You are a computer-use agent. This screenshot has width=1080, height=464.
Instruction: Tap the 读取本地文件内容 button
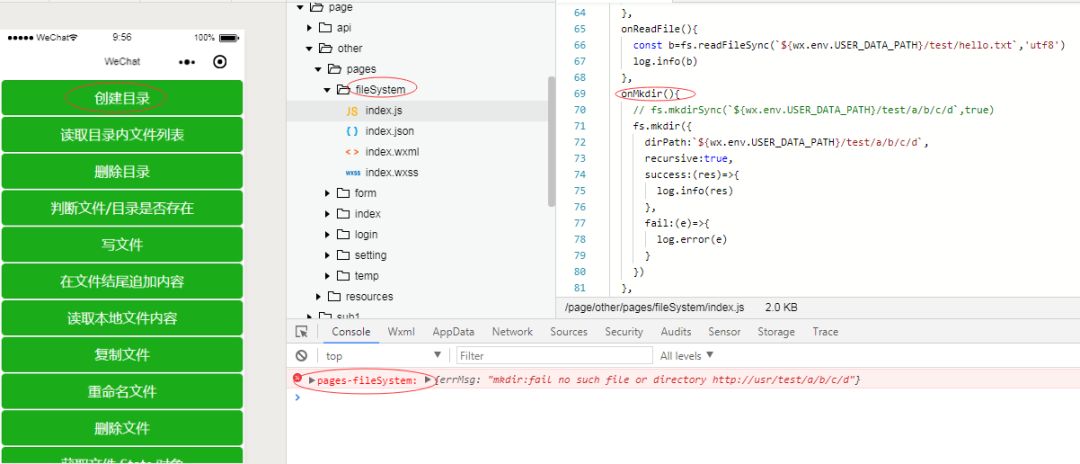coord(122,318)
